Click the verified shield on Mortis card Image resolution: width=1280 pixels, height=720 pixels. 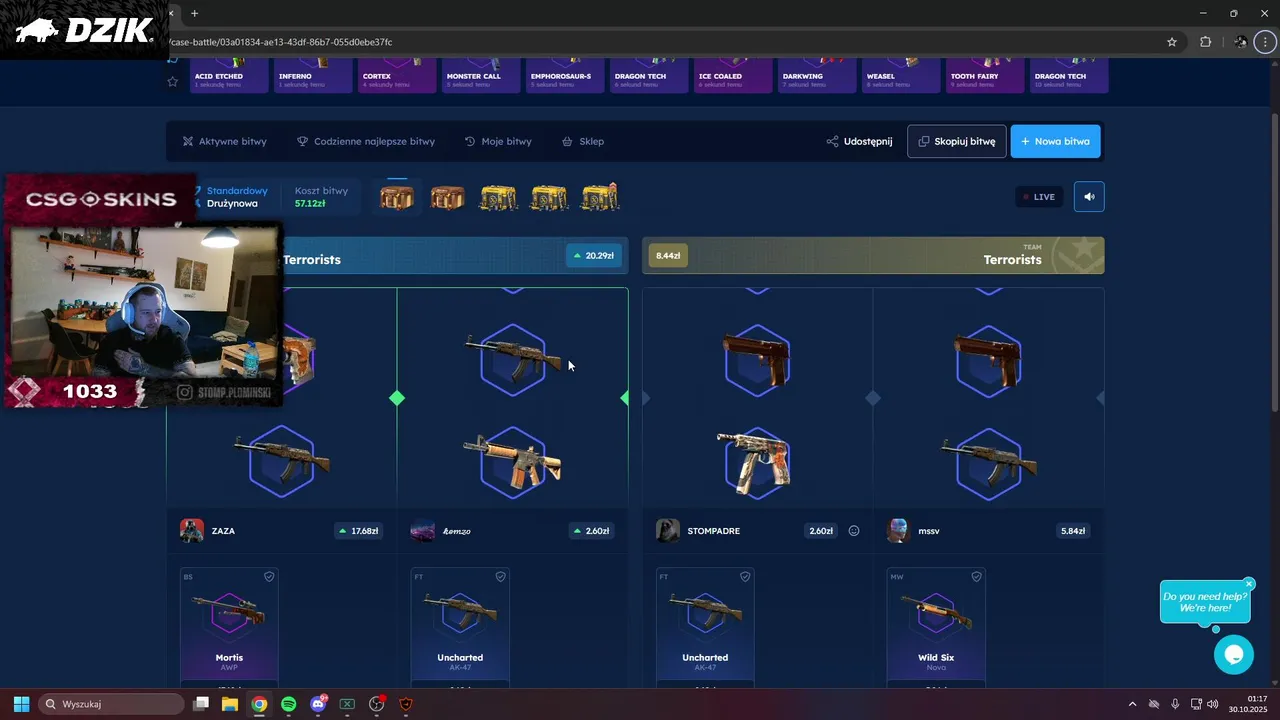(269, 577)
